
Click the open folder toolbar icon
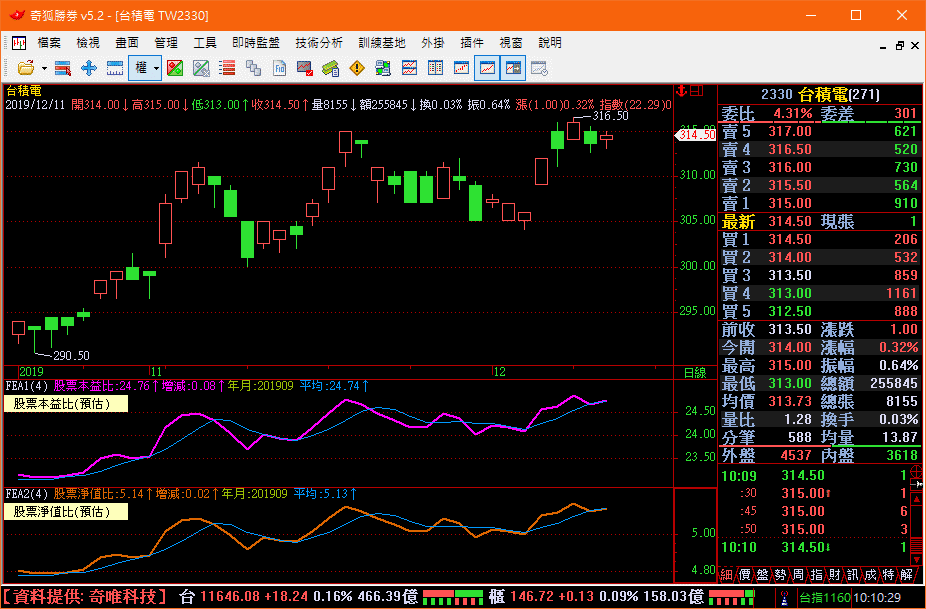(x=26, y=69)
